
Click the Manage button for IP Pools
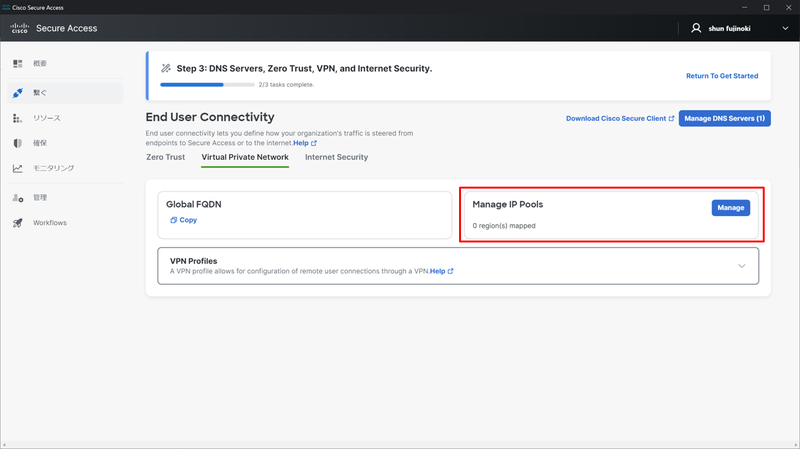[x=731, y=208]
